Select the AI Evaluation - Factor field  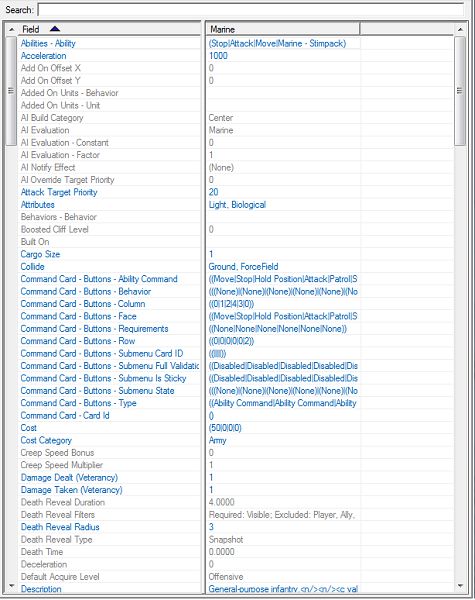click(x=109, y=155)
